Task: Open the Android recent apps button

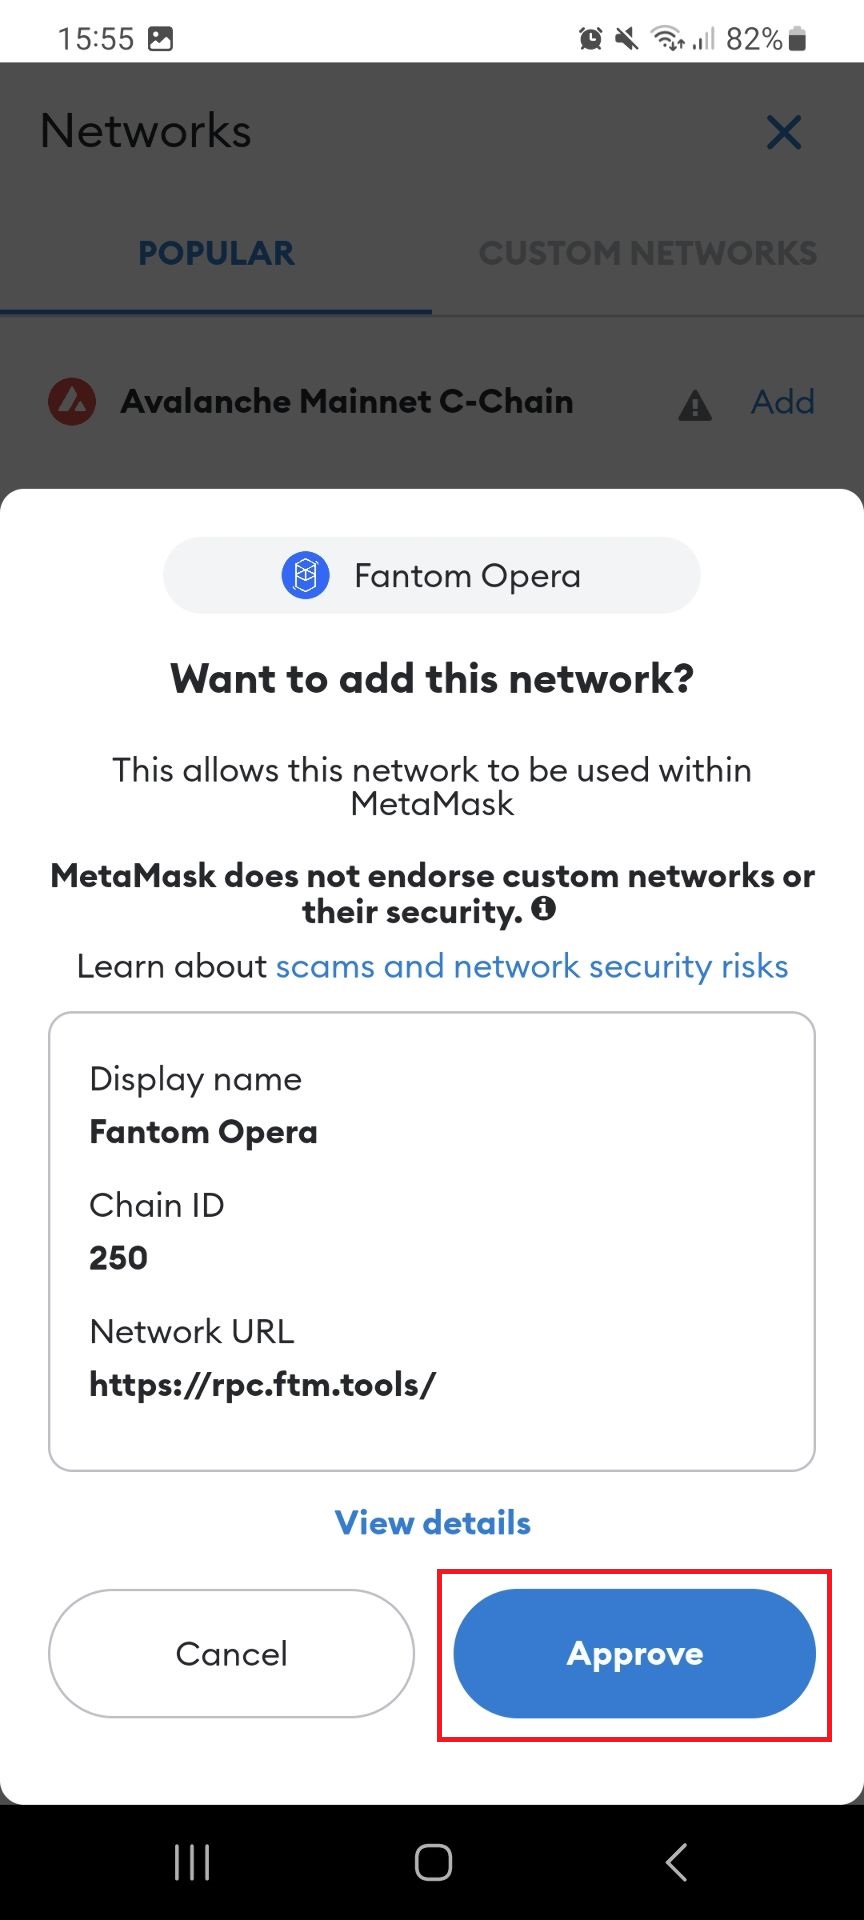Action: (x=192, y=1862)
